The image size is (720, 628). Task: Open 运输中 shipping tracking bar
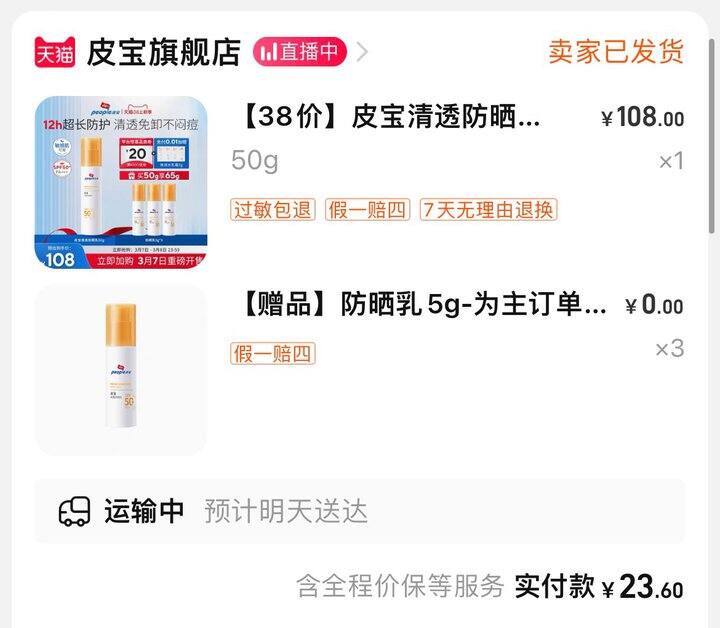click(x=360, y=511)
